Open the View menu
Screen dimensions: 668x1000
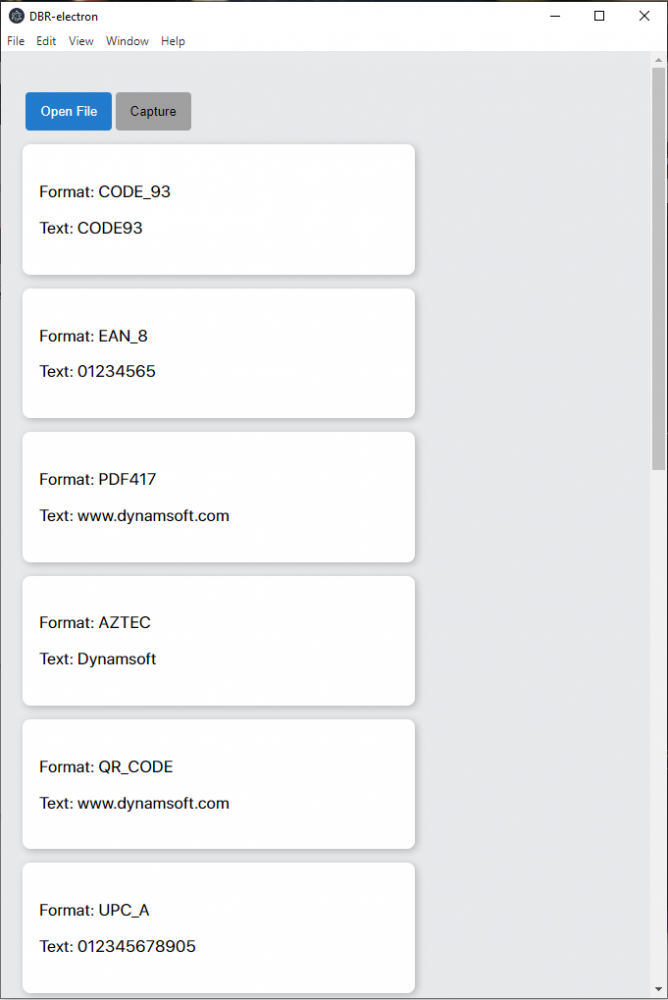pos(81,41)
